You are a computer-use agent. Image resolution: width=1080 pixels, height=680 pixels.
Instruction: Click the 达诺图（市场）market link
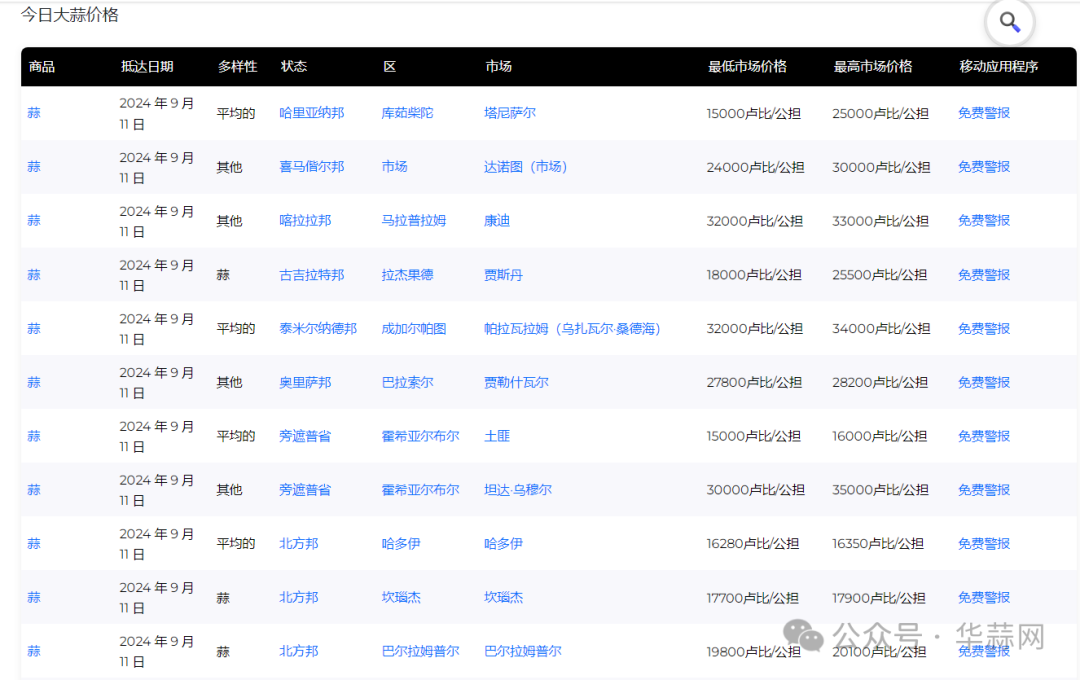coord(525,167)
